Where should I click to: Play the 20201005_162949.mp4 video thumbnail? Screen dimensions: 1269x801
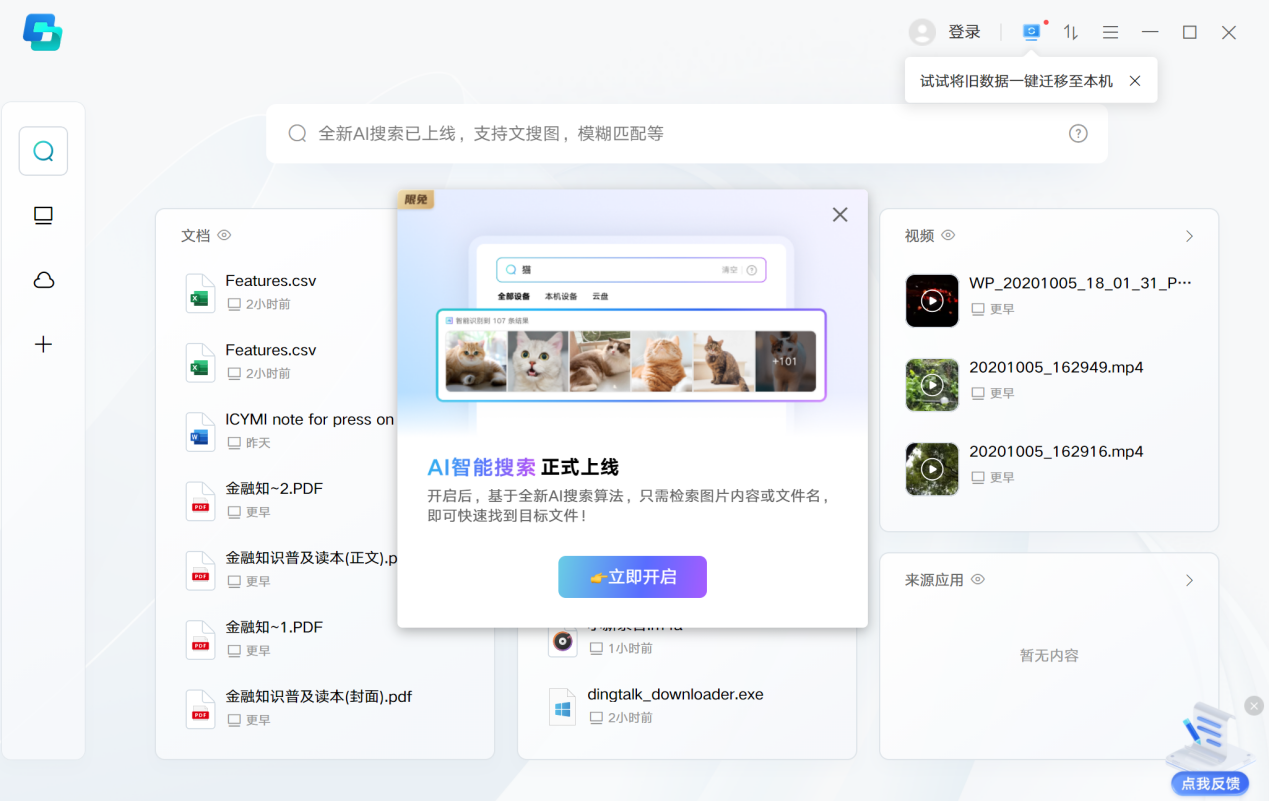coord(932,385)
